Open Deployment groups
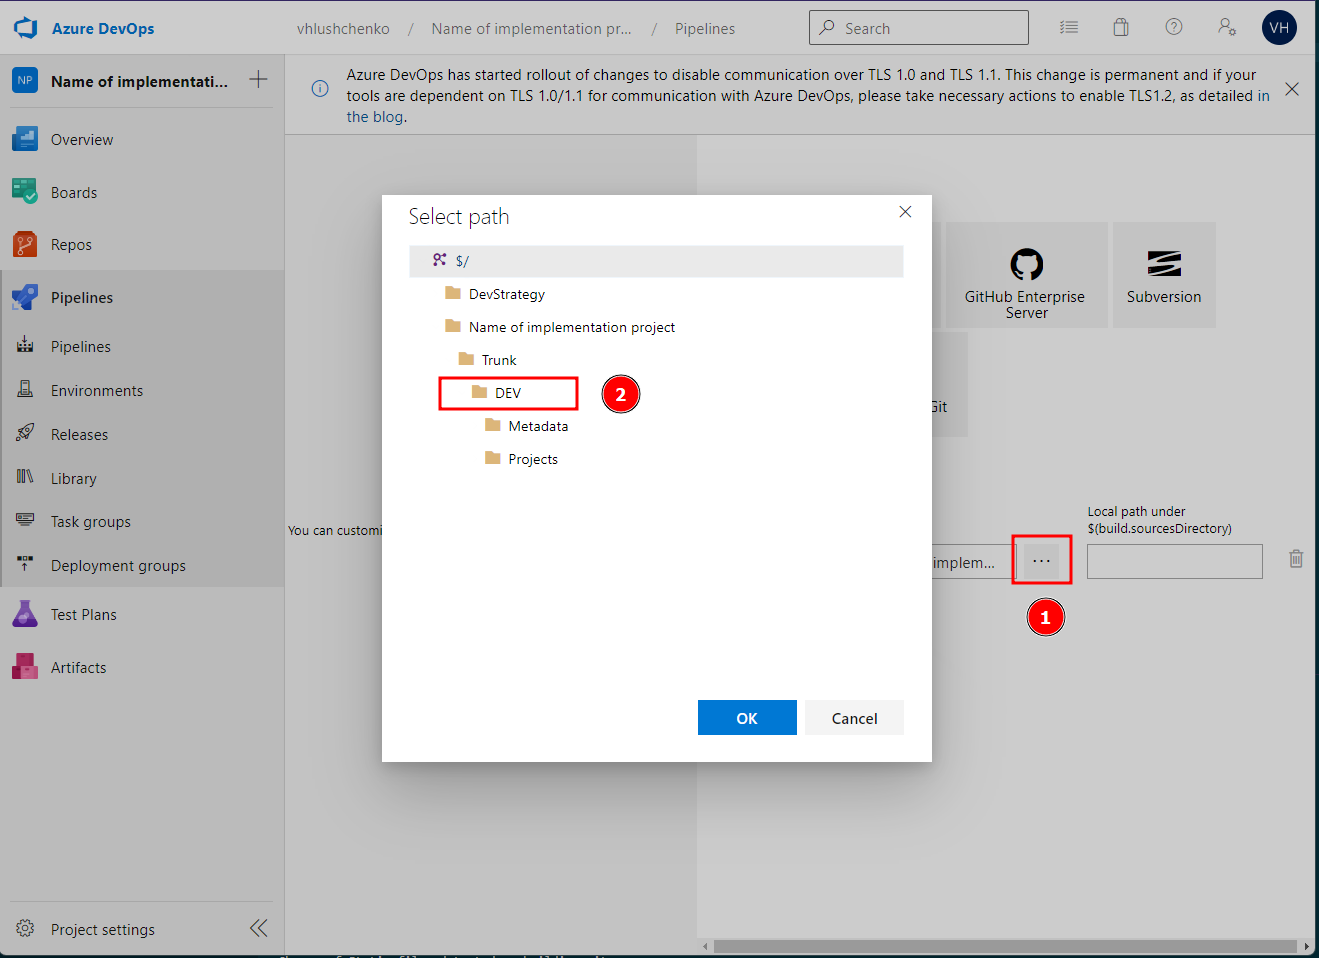The image size is (1319, 958). click(114, 565)
